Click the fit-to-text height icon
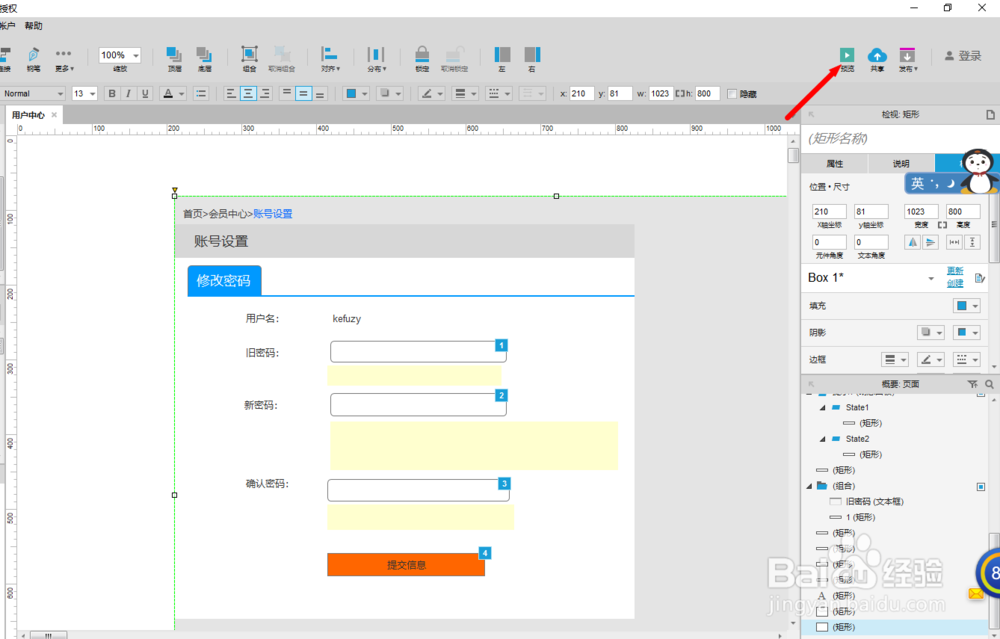The image size is (1000, 639). coord(972,242)
